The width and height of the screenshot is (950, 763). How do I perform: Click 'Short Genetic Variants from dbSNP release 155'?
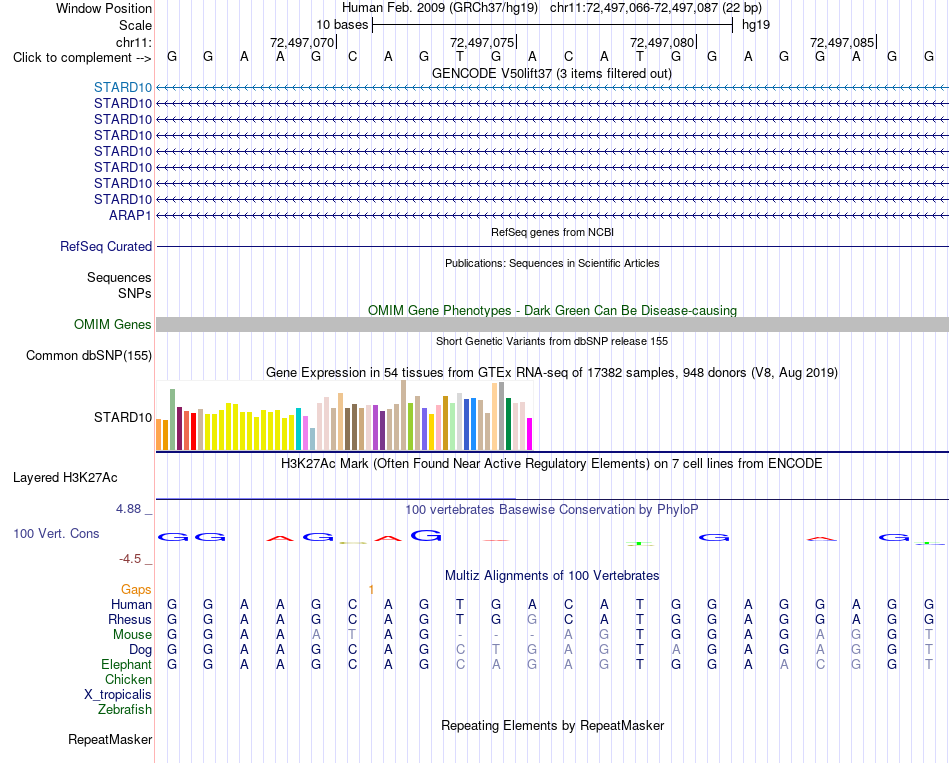click(552, 341)
